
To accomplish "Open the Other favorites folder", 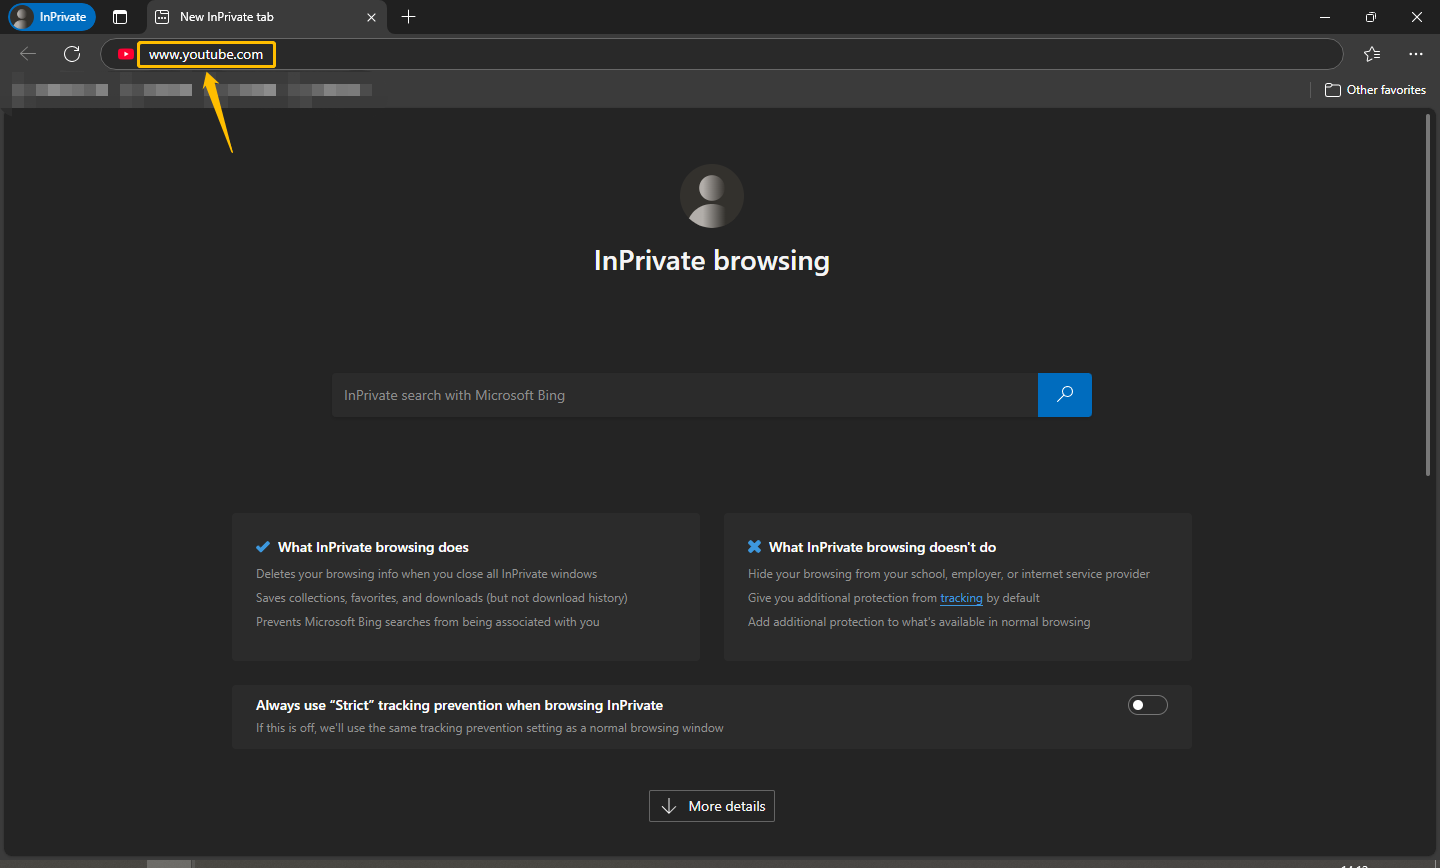I will tap(1375, 90).
